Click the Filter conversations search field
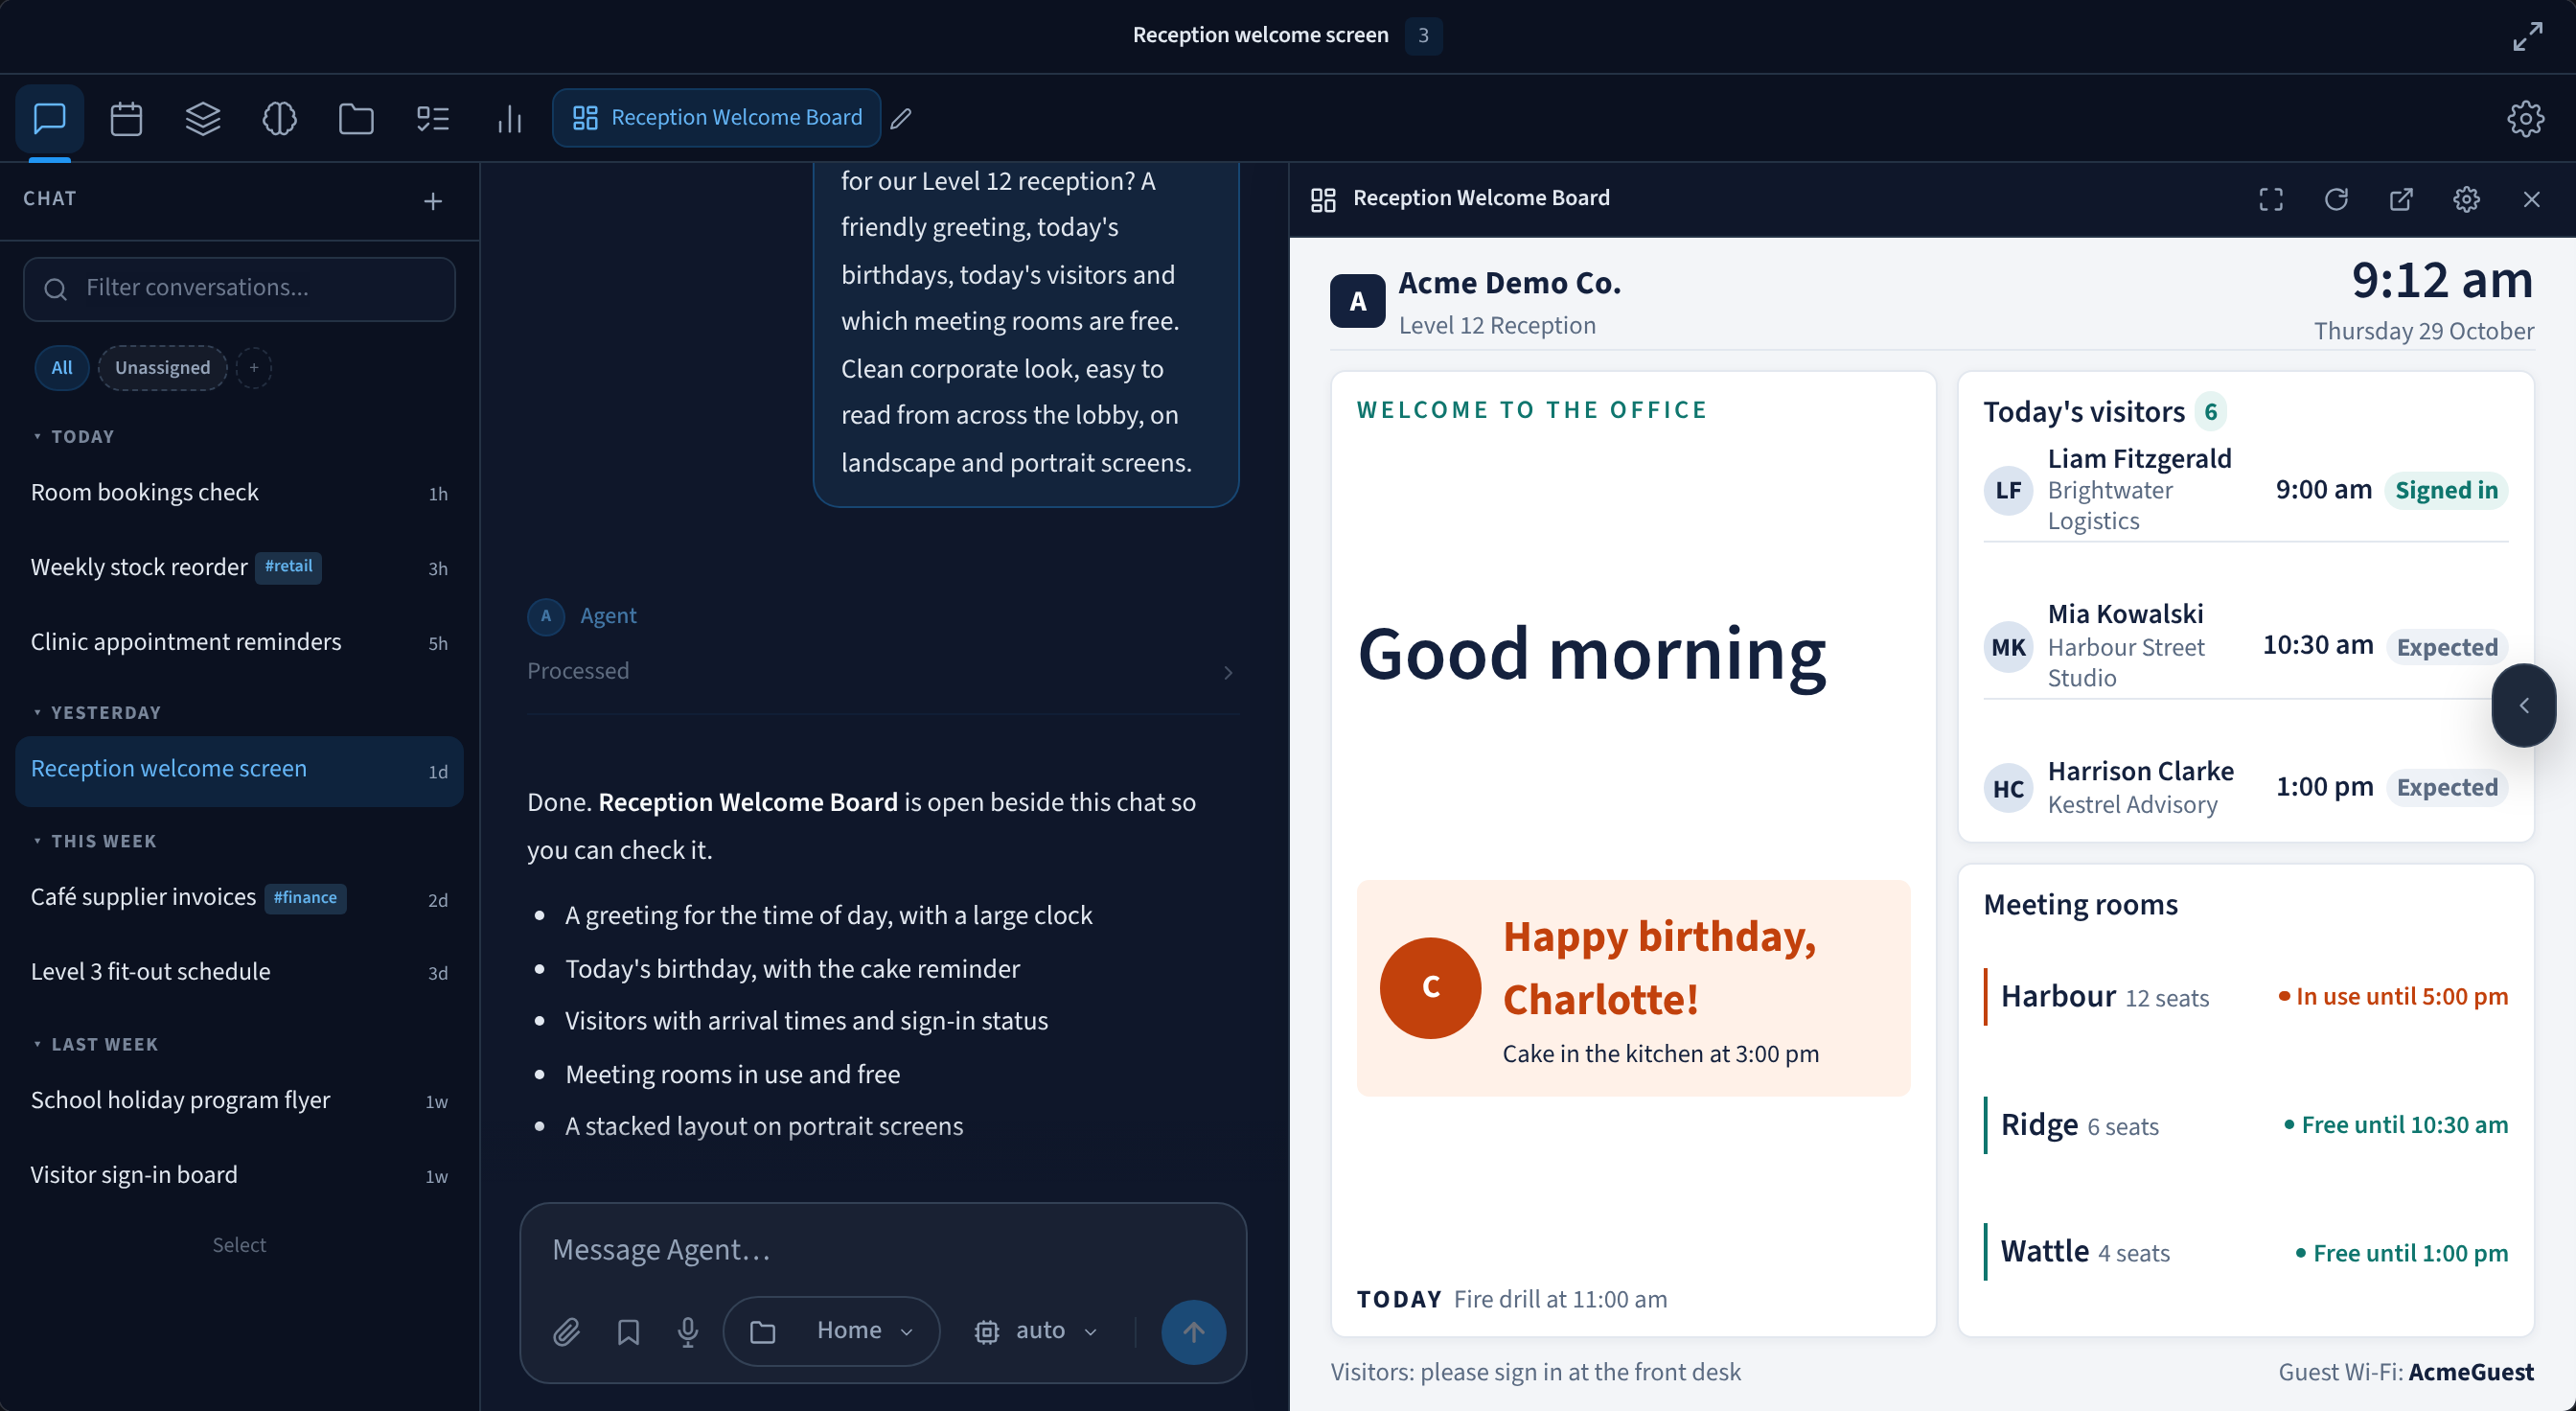Viewport: 2576px width, 1411px height. pos(239,289)
